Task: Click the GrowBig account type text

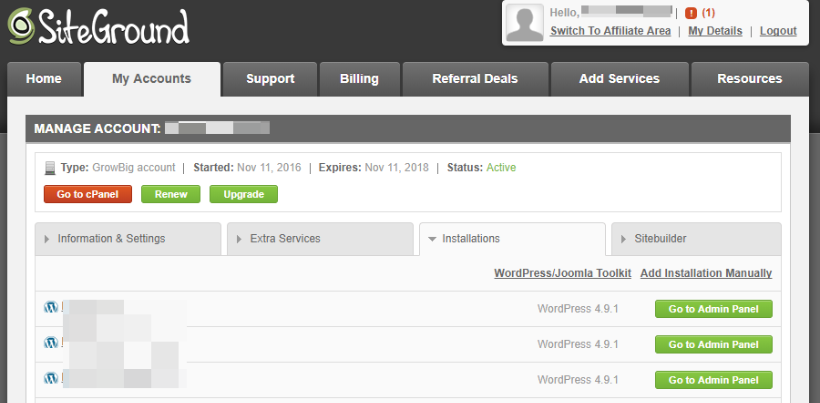Action: (133, 168)
